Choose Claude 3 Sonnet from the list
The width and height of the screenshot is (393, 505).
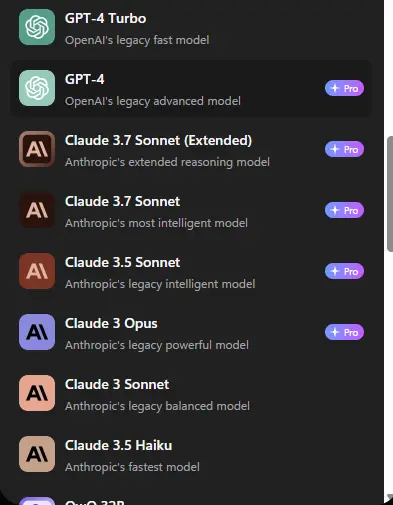point(192,394)
